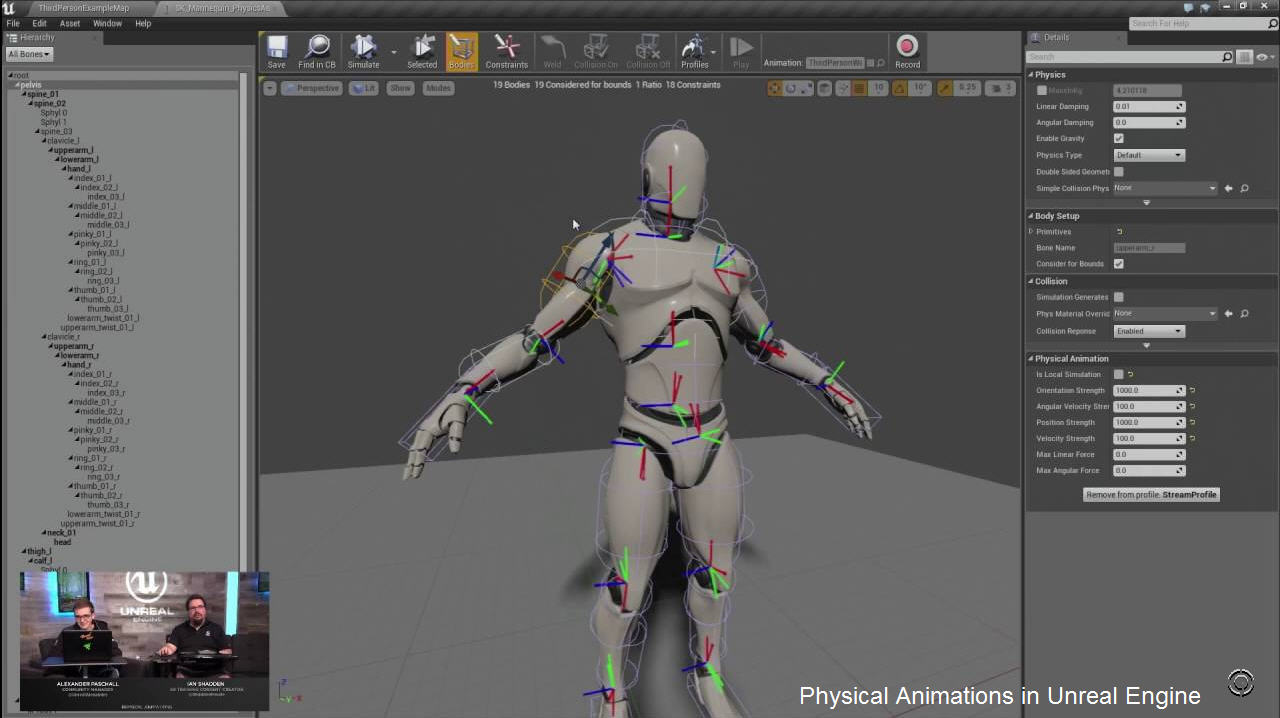Image resolution: width=1280 pixels, height=718 pixels.
Task: Toggle grid snap icon
Action: coord(859,88)
